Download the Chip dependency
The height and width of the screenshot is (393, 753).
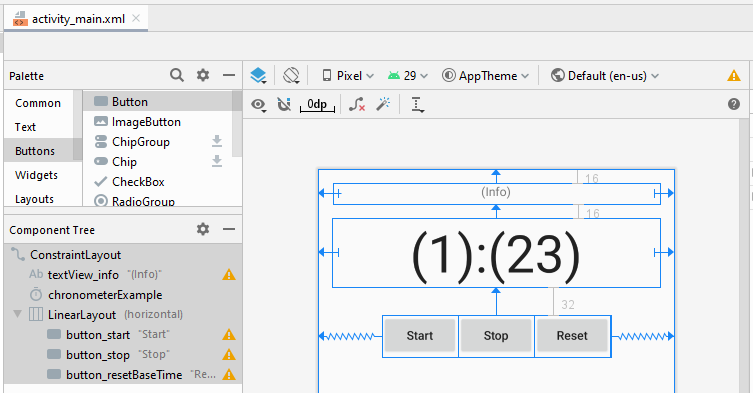pyautogui.click(x=217, y=161)
